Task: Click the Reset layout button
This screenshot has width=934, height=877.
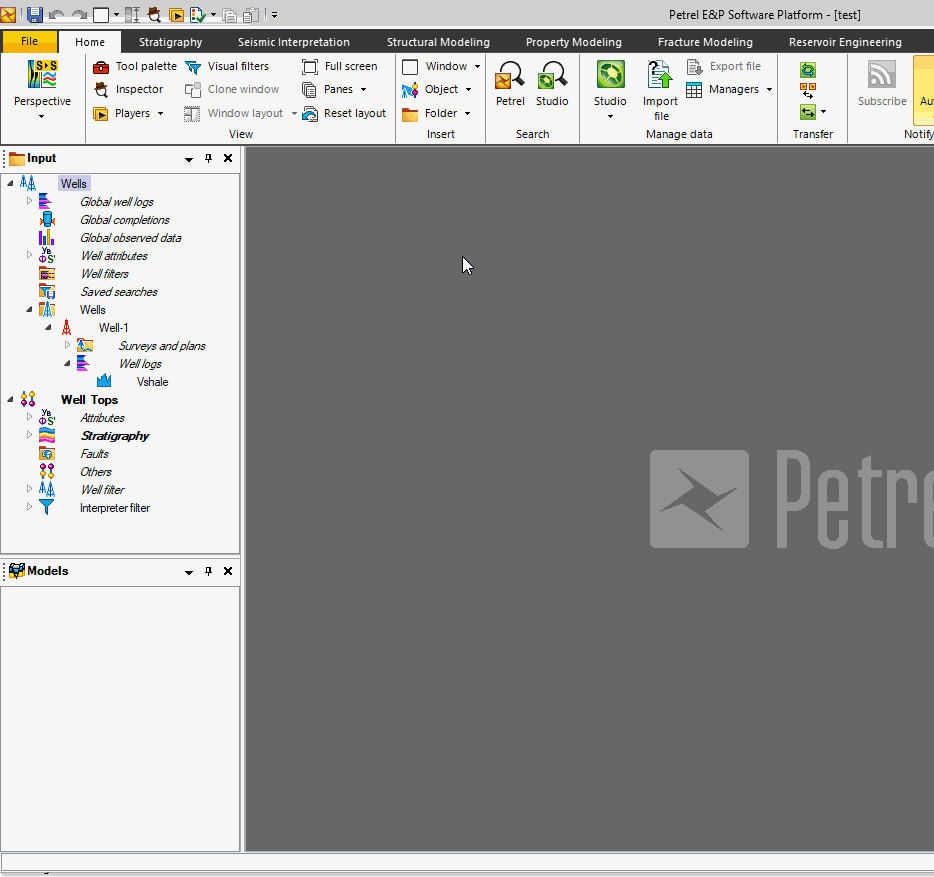Action: click(344, 113)
